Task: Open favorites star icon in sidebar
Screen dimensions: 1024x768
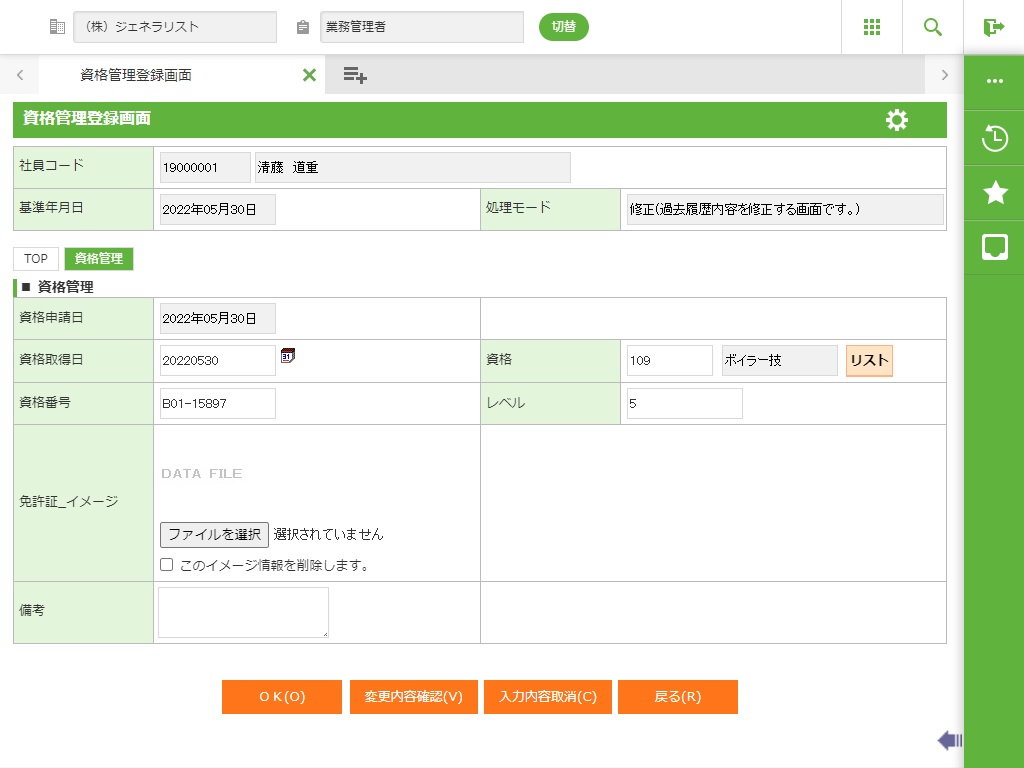Action: click(x=994, y=193)
